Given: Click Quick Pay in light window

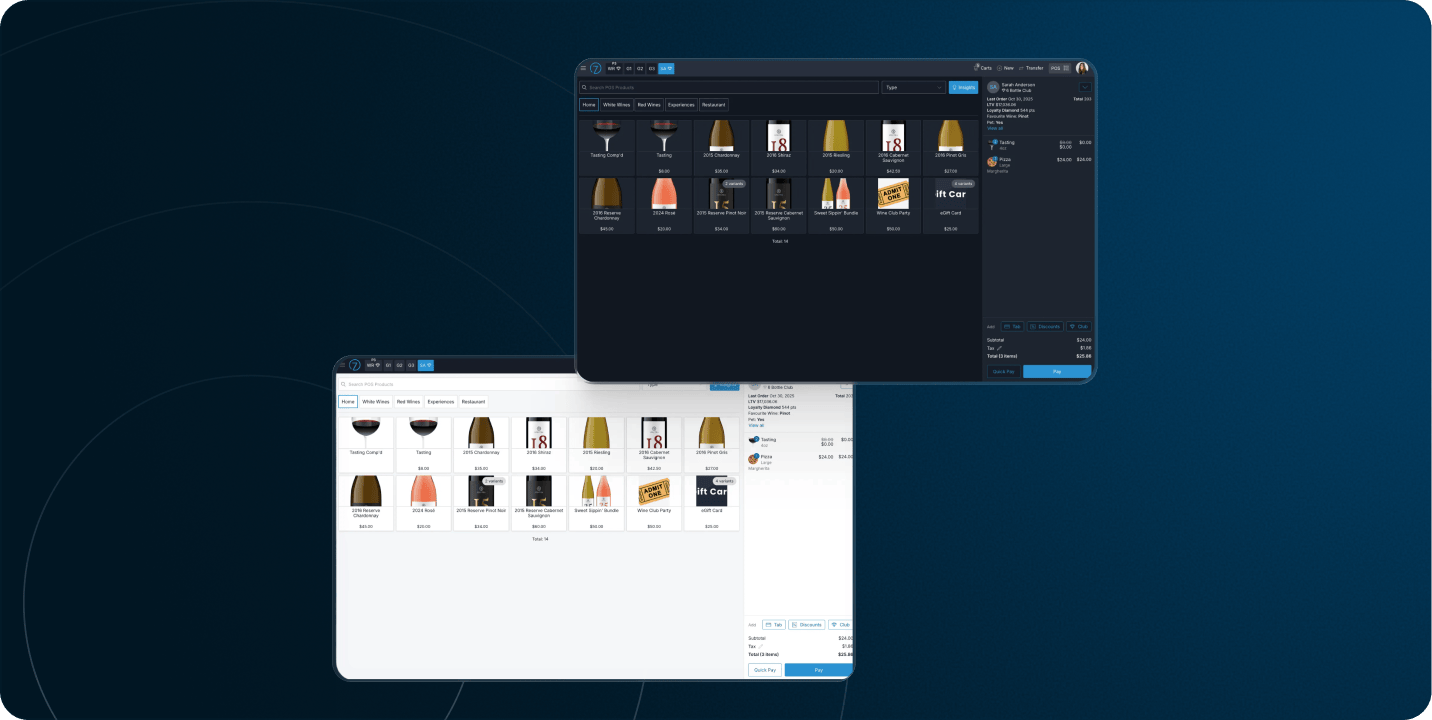Looking at the screenshot, I should (765, 670).
